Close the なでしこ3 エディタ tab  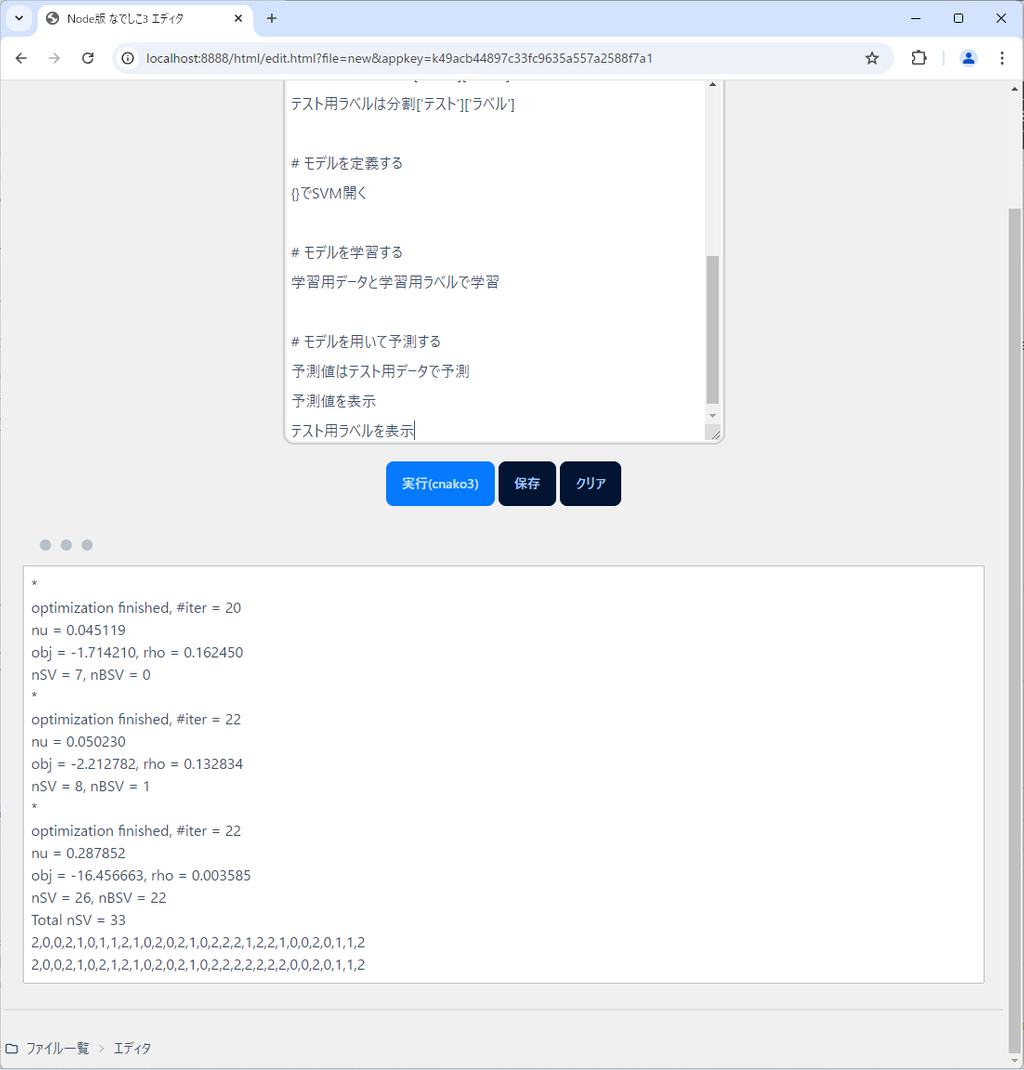pos(238,18)
